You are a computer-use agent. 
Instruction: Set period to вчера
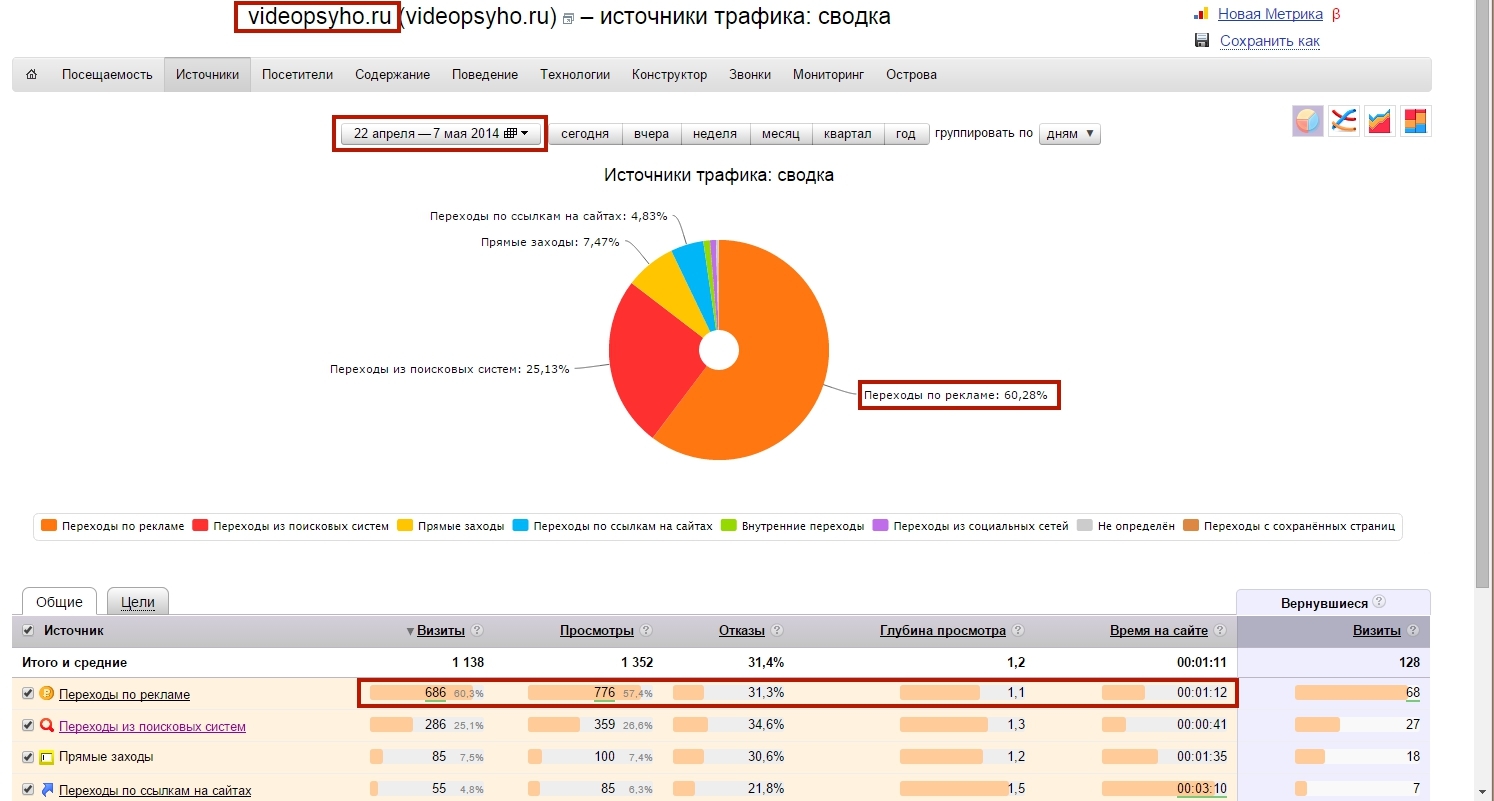(651, 134)
